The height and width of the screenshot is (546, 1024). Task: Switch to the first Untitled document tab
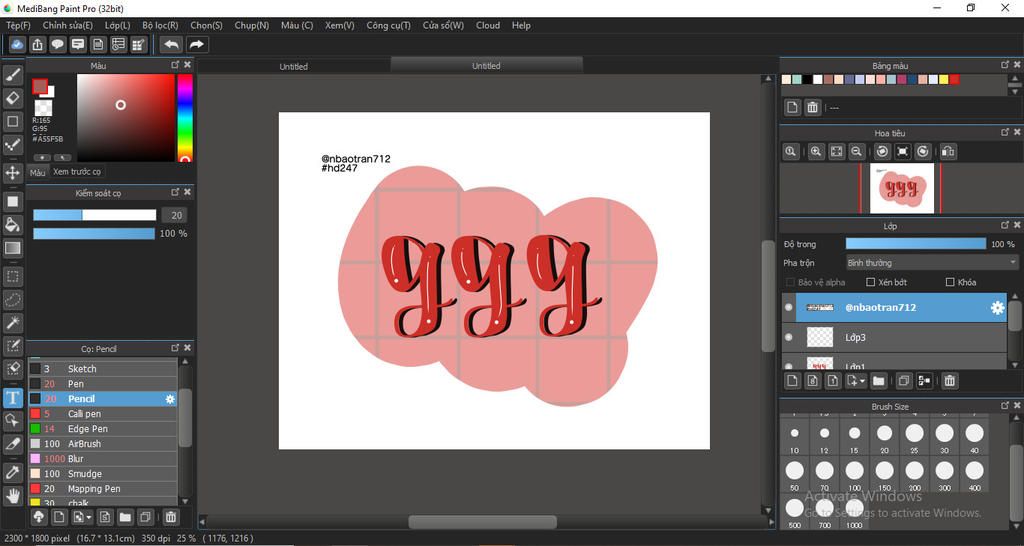(294, 66)
